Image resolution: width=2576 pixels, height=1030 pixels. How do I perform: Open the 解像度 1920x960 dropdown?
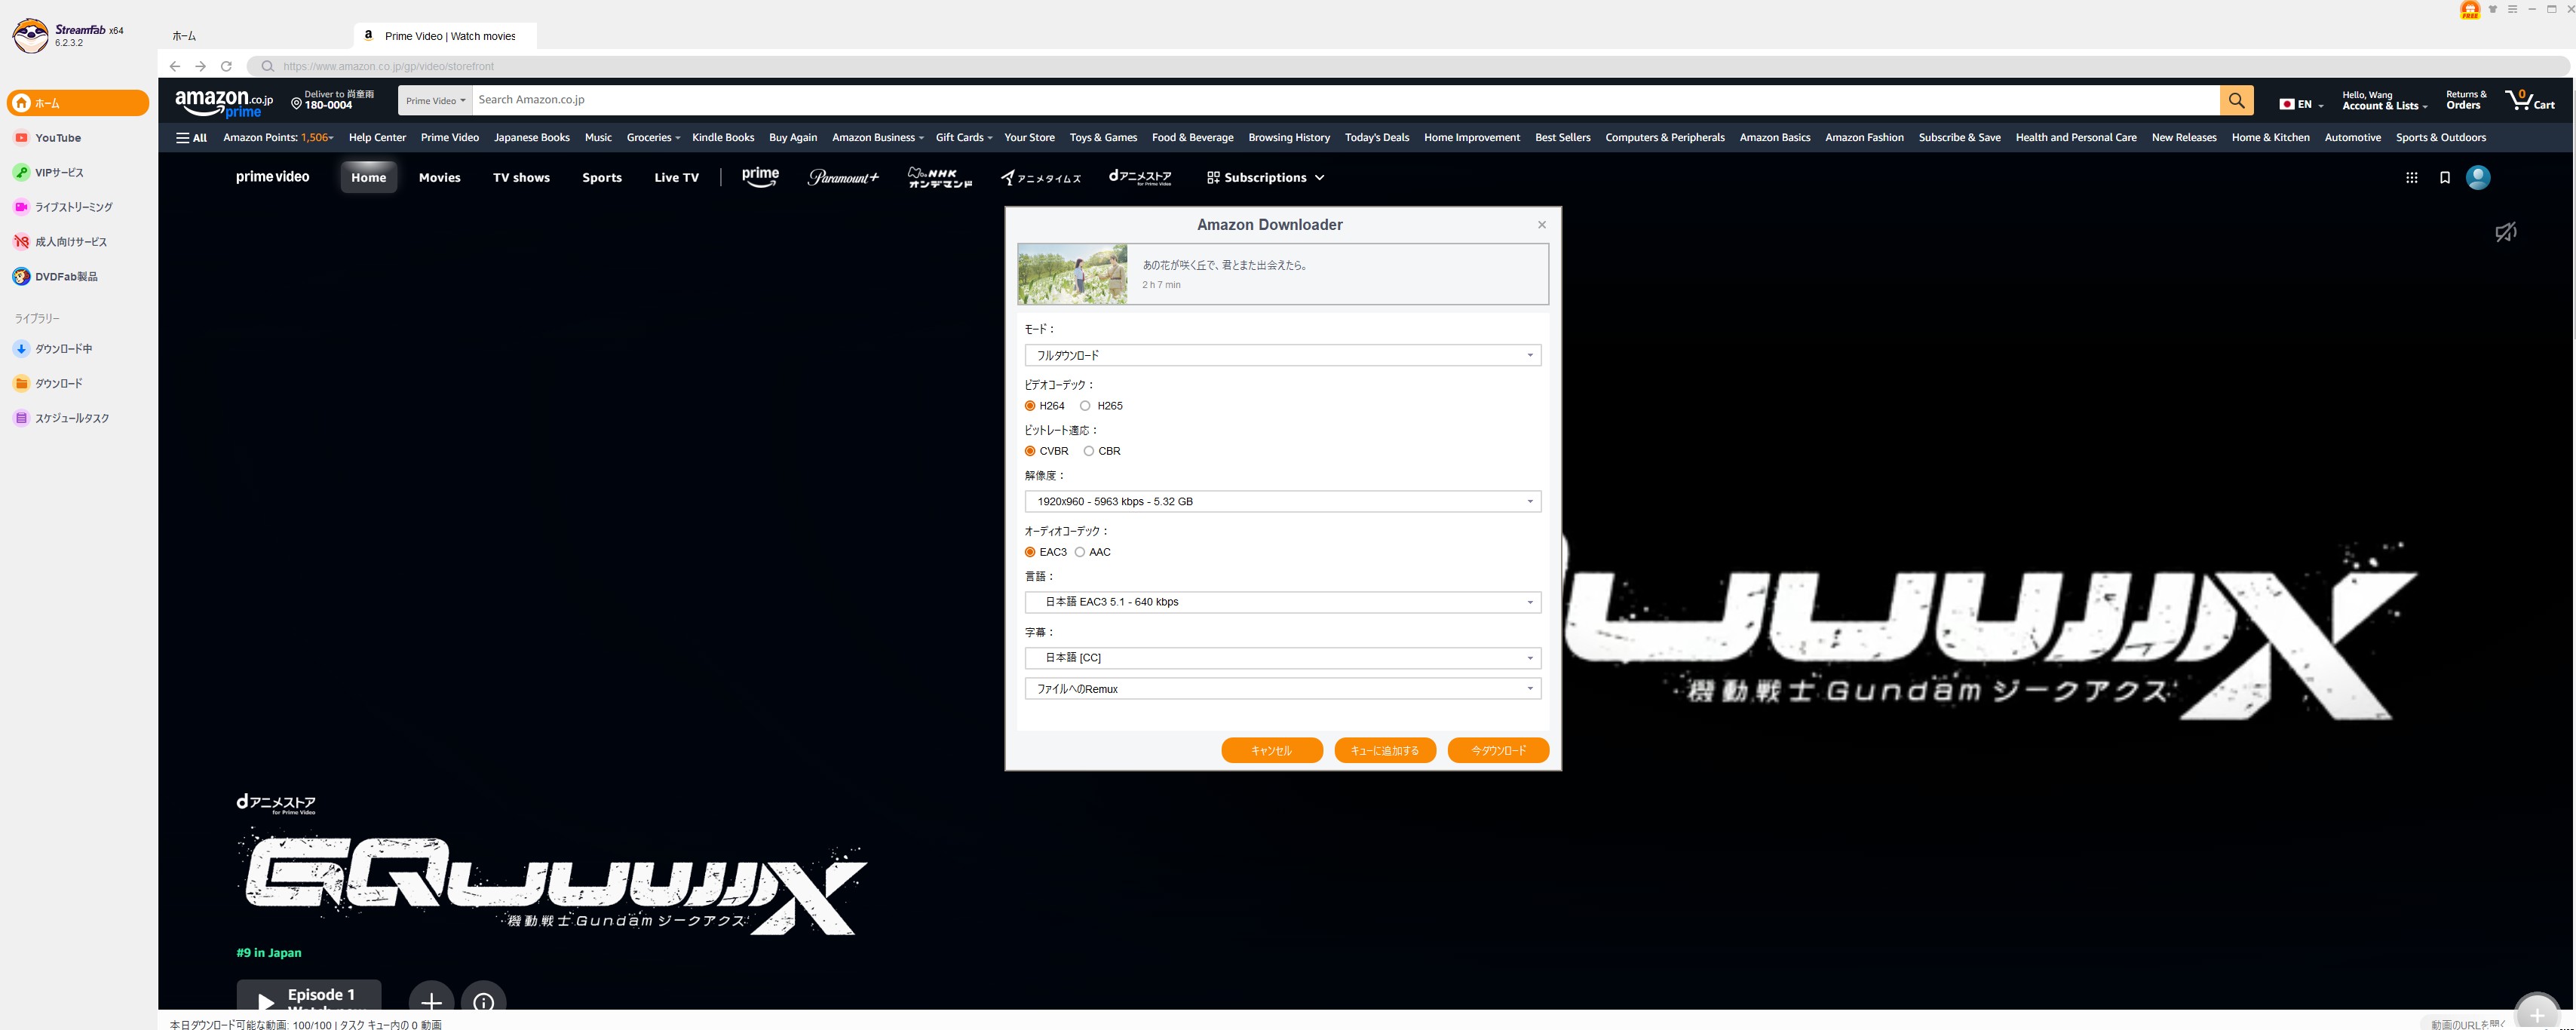point(1283,501)
